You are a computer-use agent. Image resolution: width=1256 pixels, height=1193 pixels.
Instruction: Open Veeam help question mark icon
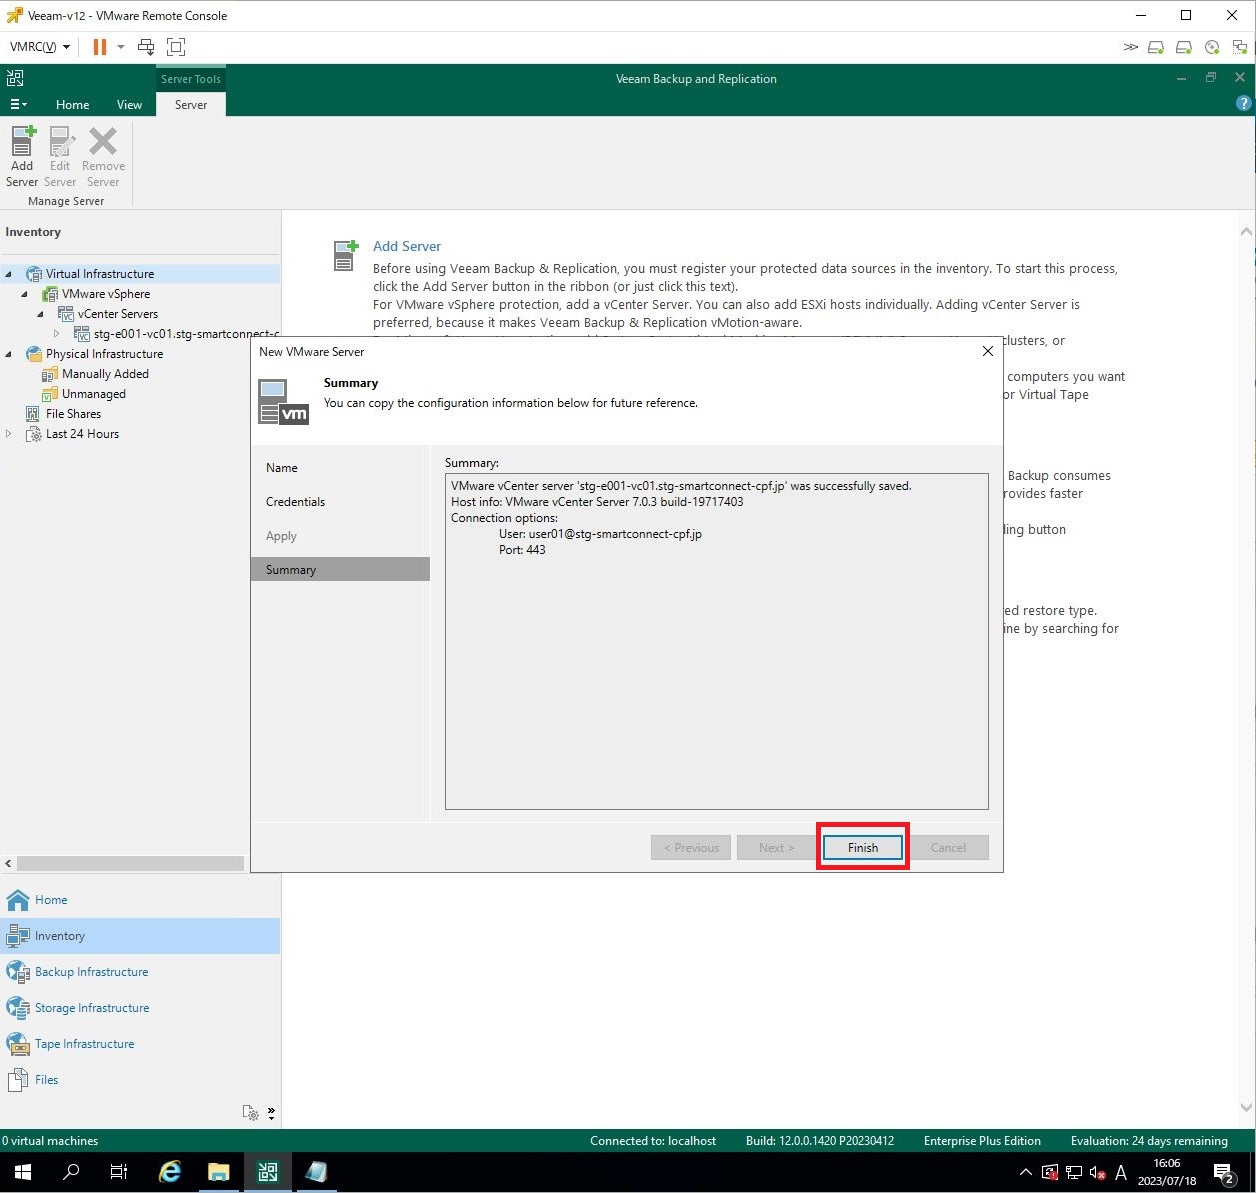tap(1243, 103)
